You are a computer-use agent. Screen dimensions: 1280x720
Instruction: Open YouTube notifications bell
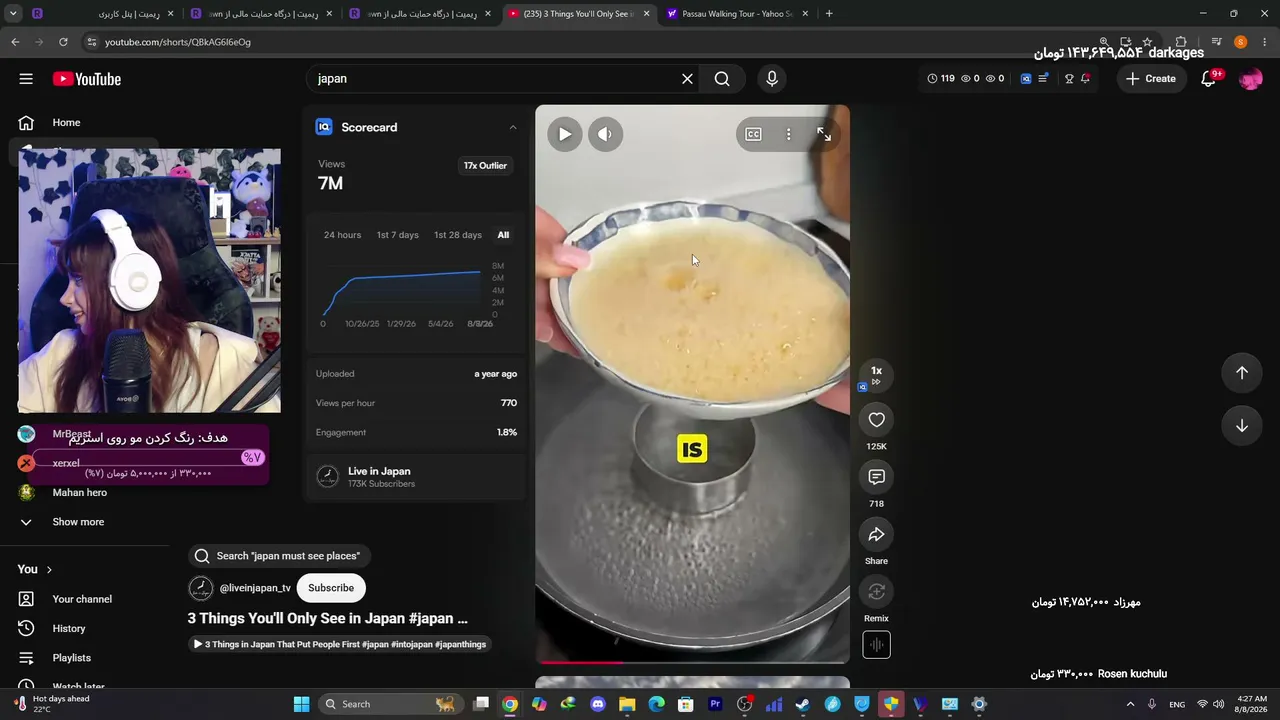pos(1208,79)
